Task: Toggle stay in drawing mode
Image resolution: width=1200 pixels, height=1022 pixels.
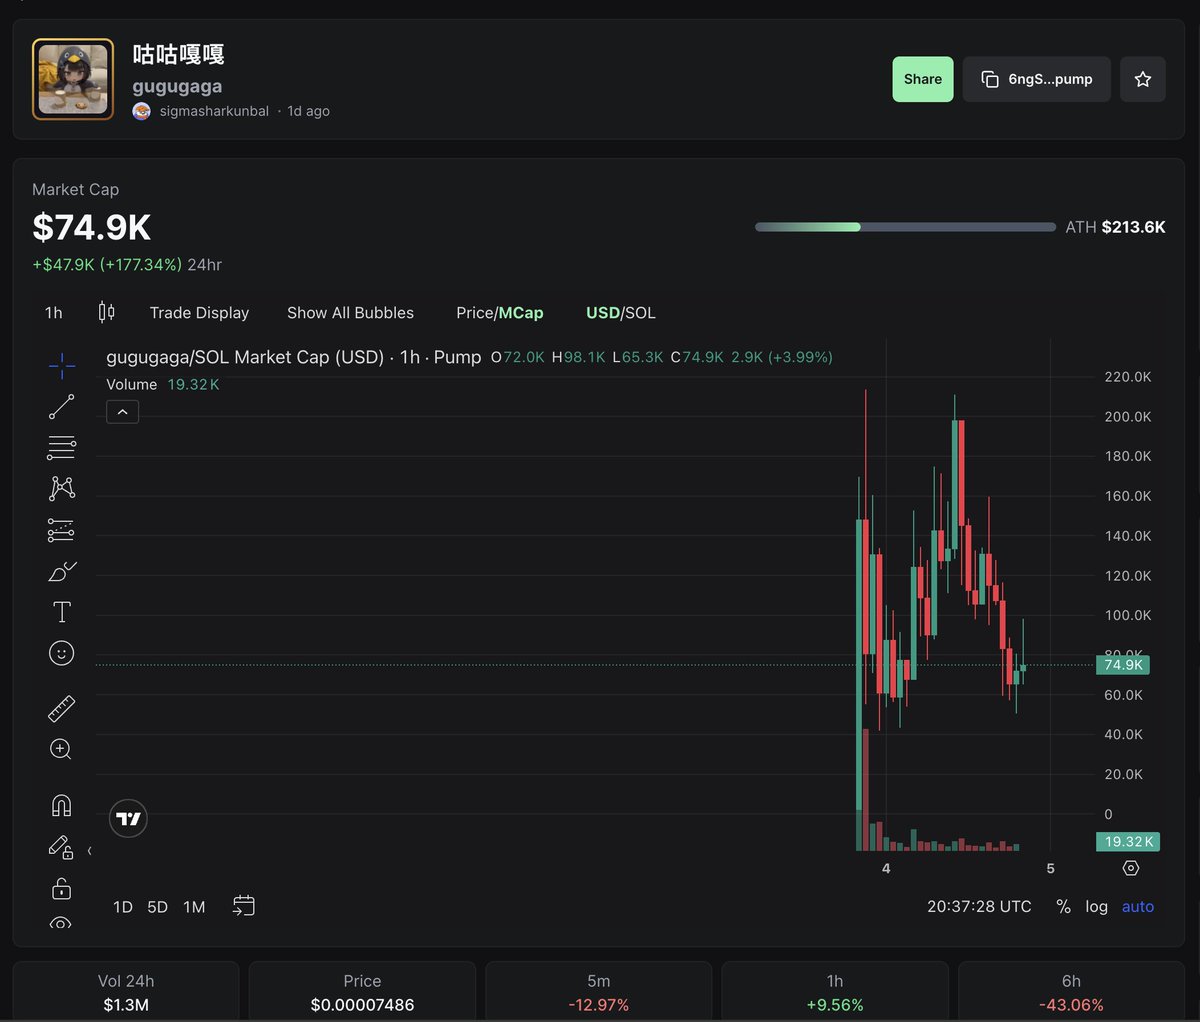Action: [x=61, y=847]
